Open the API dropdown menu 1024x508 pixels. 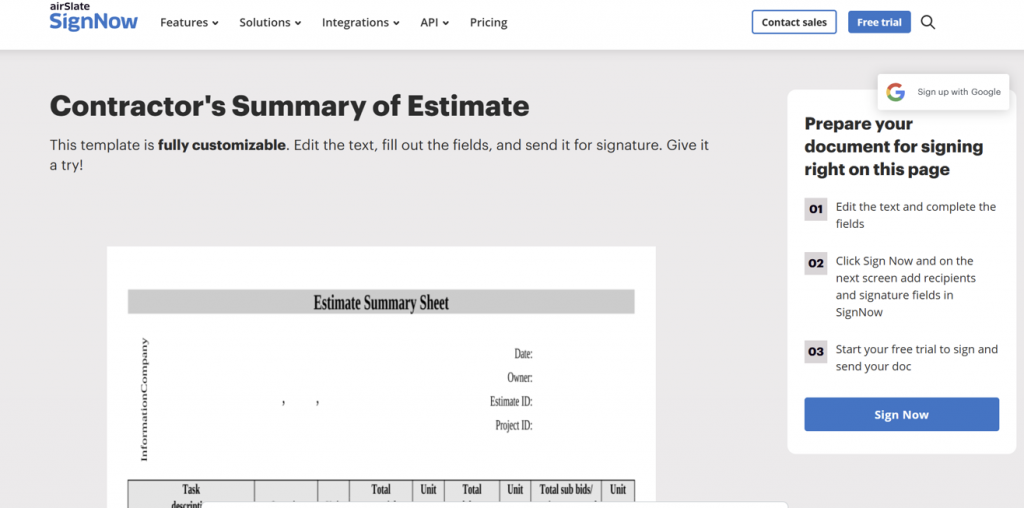[435, 22]
